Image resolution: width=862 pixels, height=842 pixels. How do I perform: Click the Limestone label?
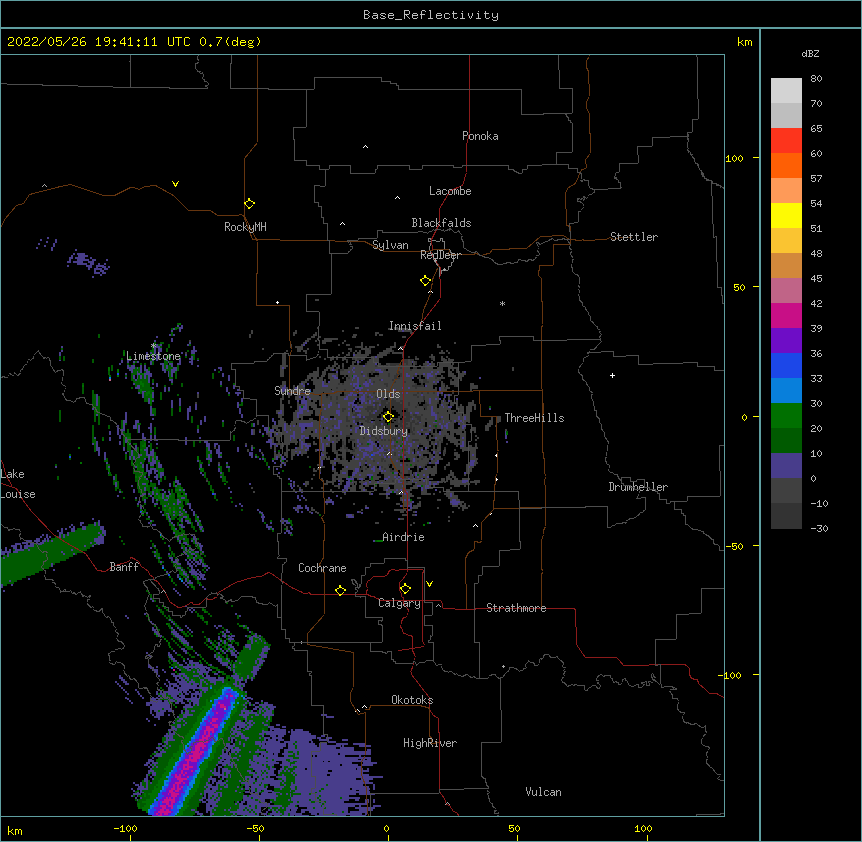click(153, 356)
